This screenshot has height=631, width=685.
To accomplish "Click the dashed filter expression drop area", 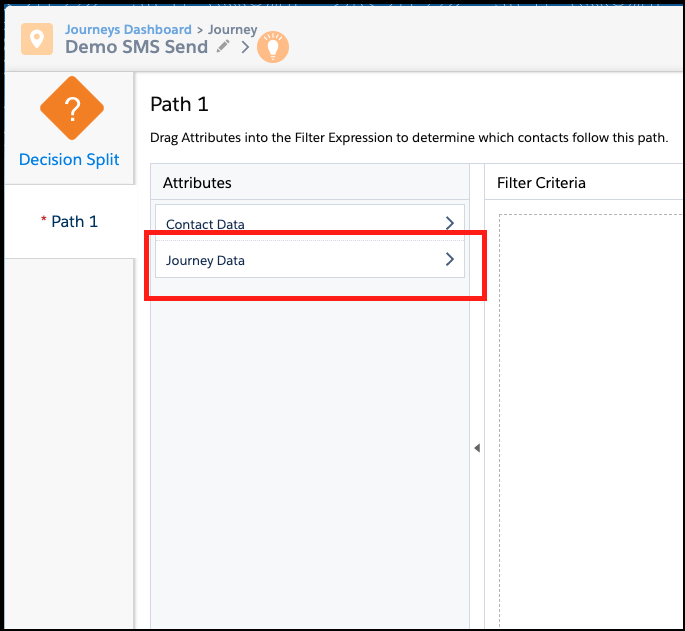I will click(592, 420).
